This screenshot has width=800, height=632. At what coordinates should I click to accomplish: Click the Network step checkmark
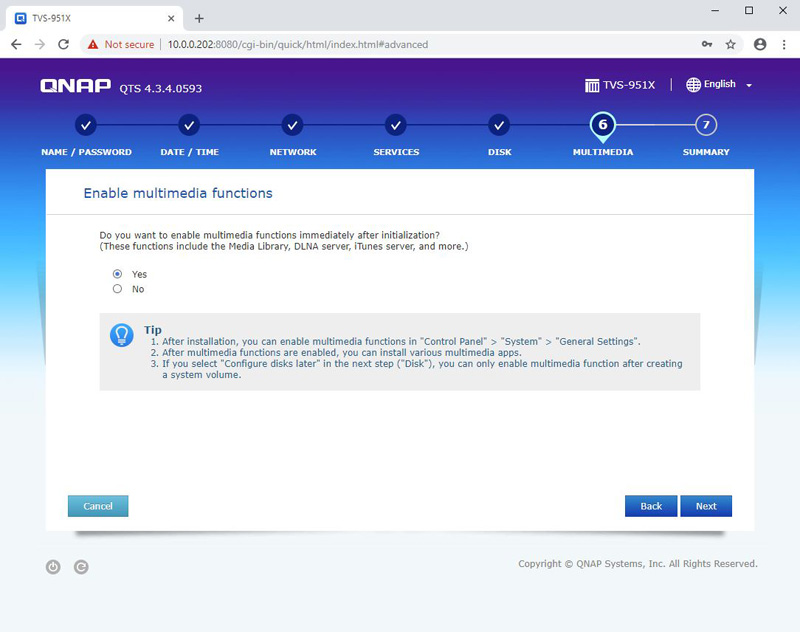pyautogui.click(x=292, y=125)
